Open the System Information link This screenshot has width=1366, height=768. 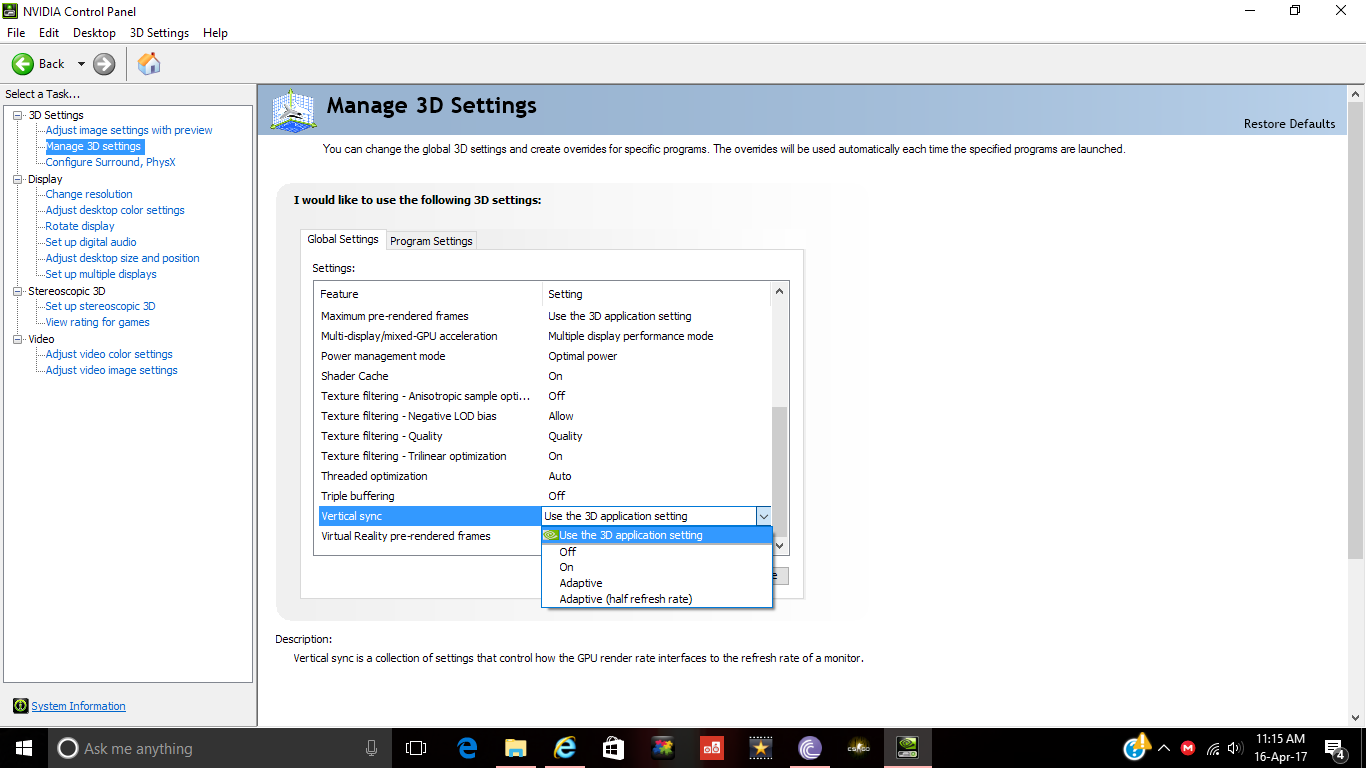[x=78, y=706]
